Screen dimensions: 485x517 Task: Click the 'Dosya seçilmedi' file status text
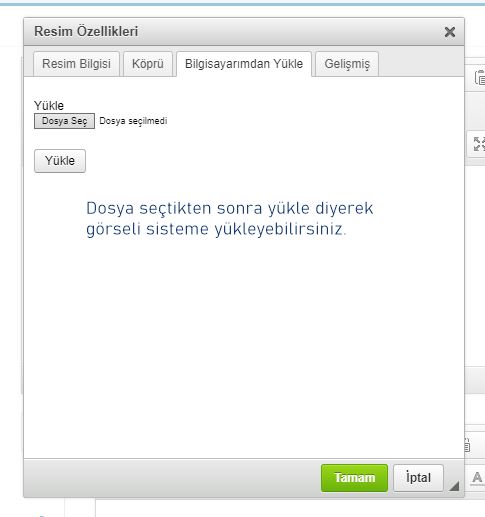(133, 121)
